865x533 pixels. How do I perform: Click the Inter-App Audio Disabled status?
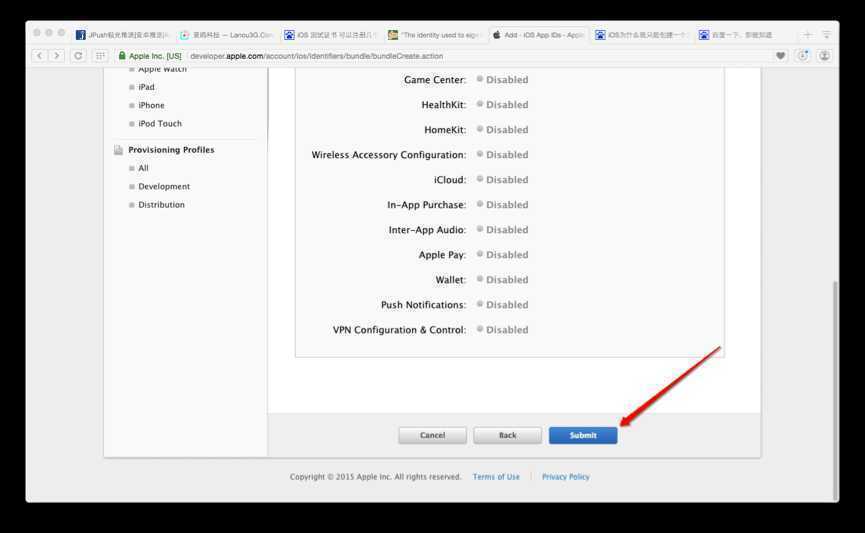(x=503, y=230)
